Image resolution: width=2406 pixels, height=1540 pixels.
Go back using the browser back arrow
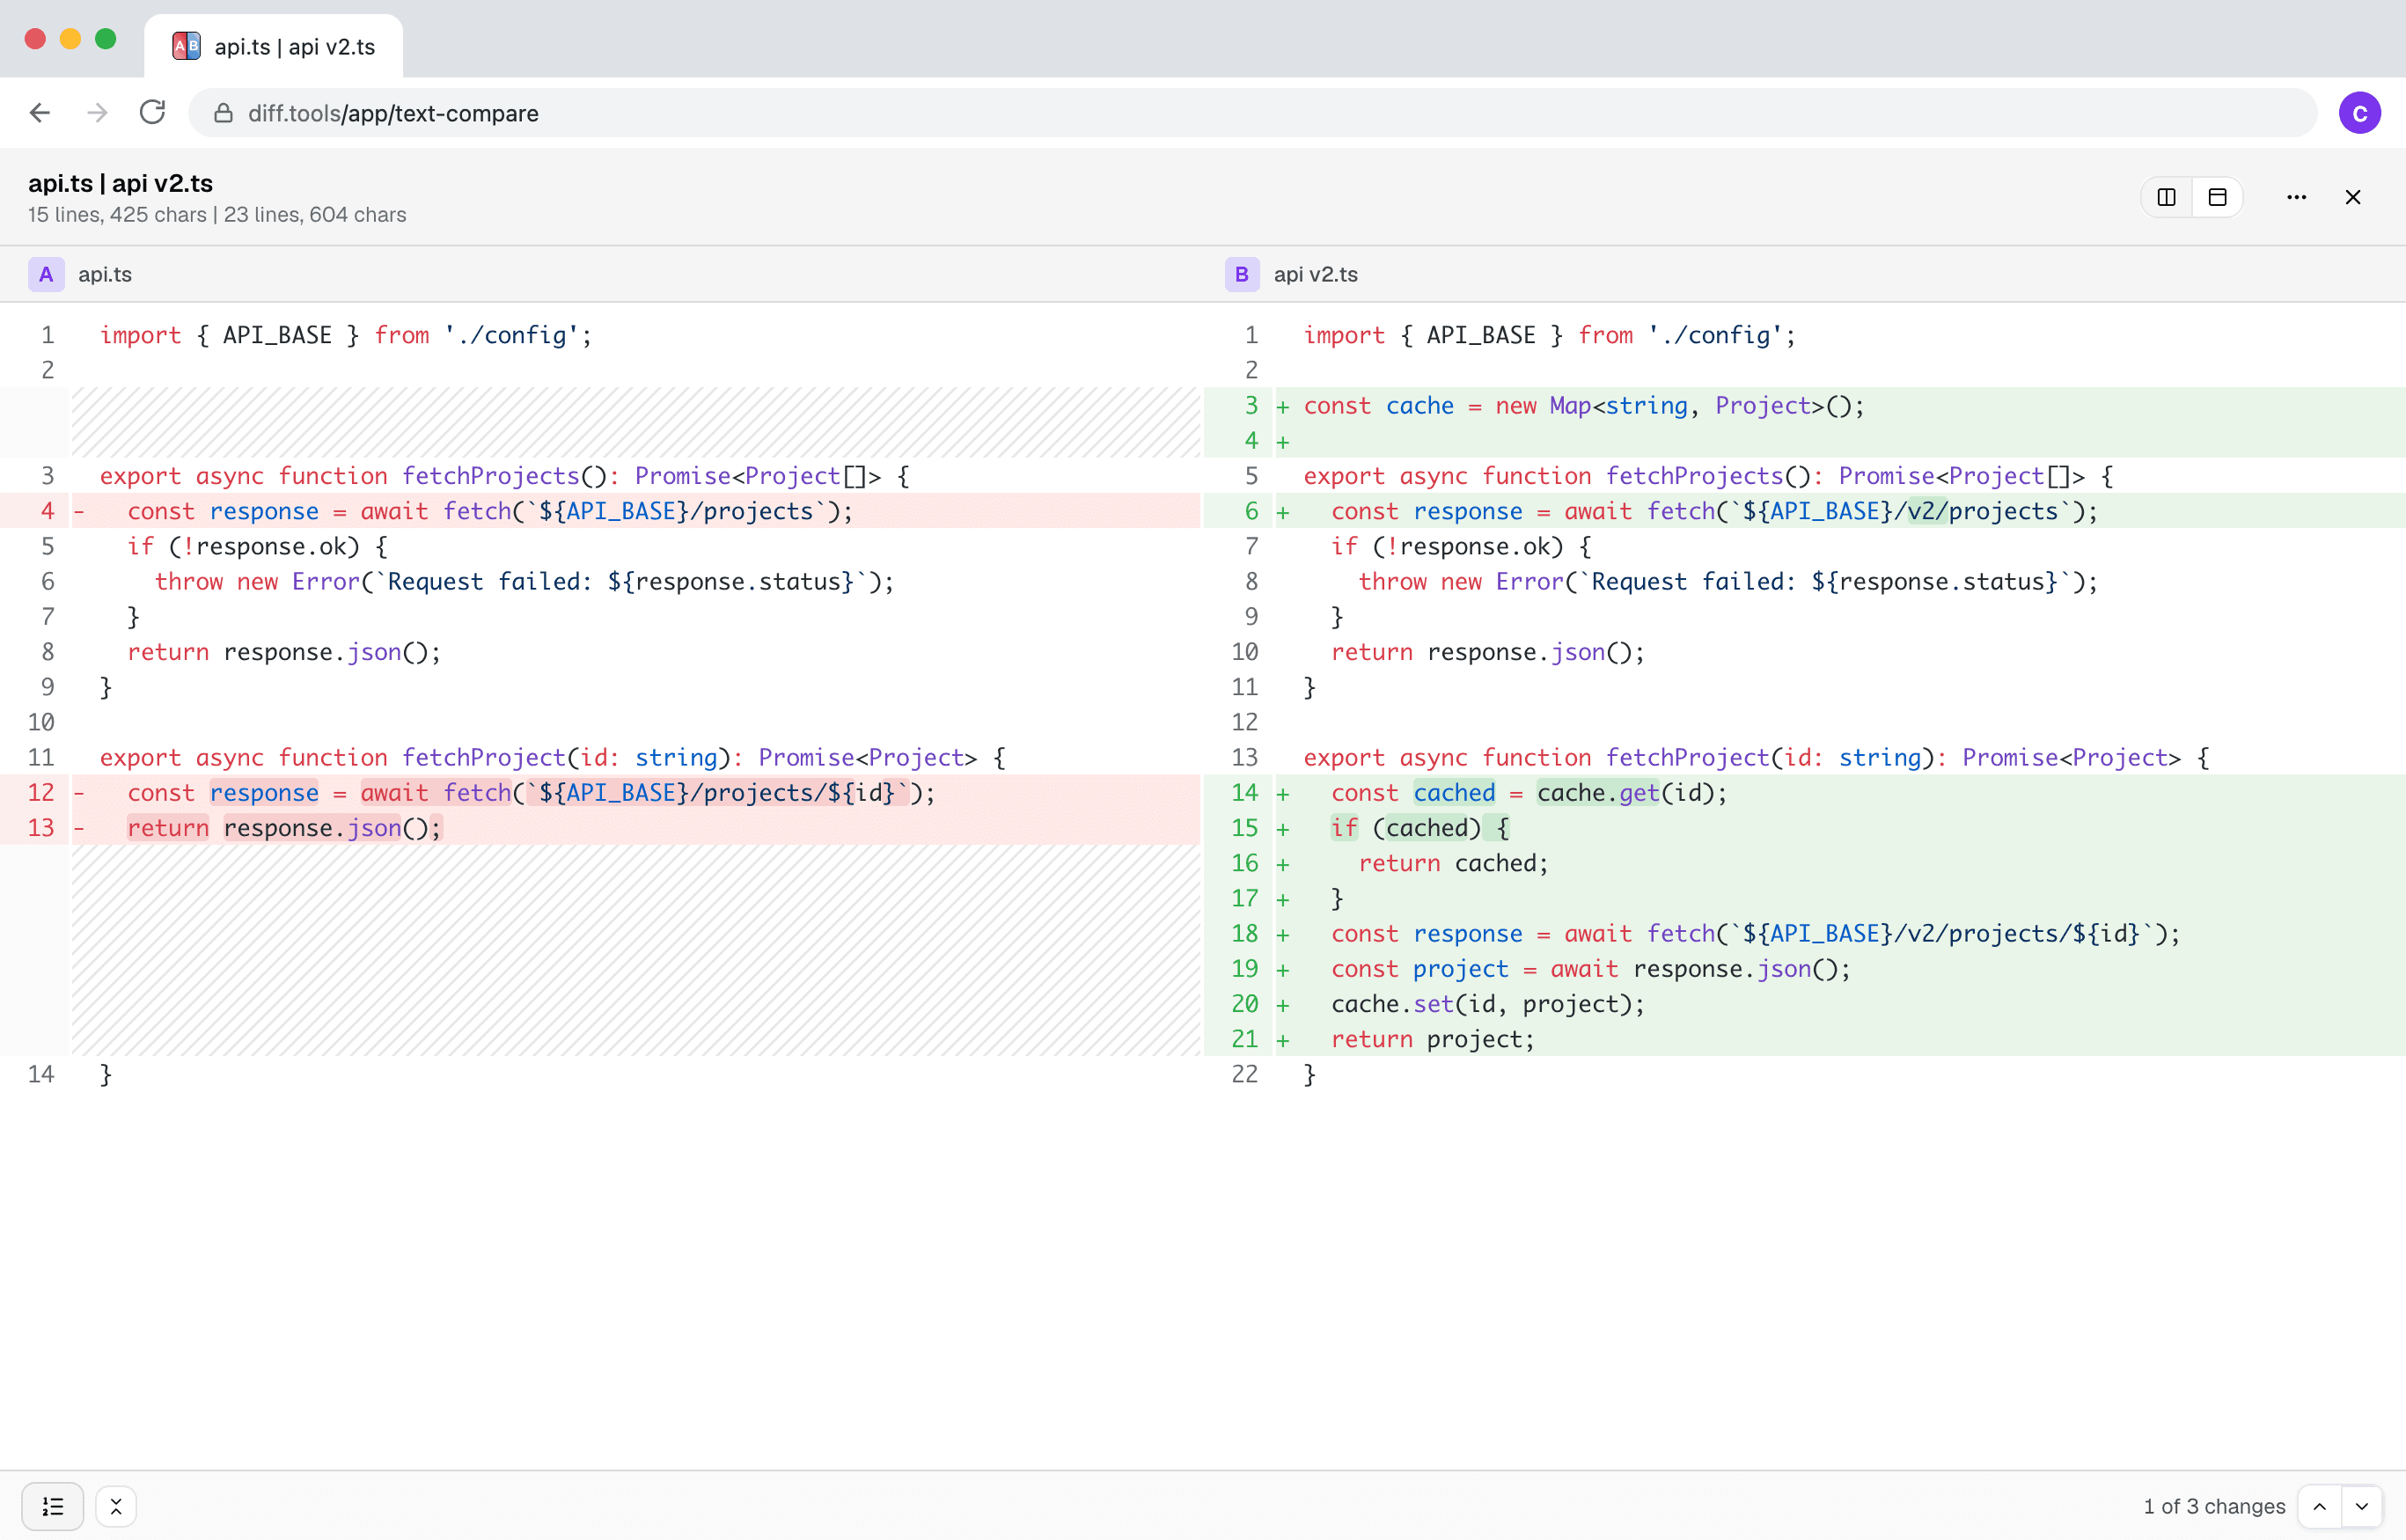coord(40,113)
